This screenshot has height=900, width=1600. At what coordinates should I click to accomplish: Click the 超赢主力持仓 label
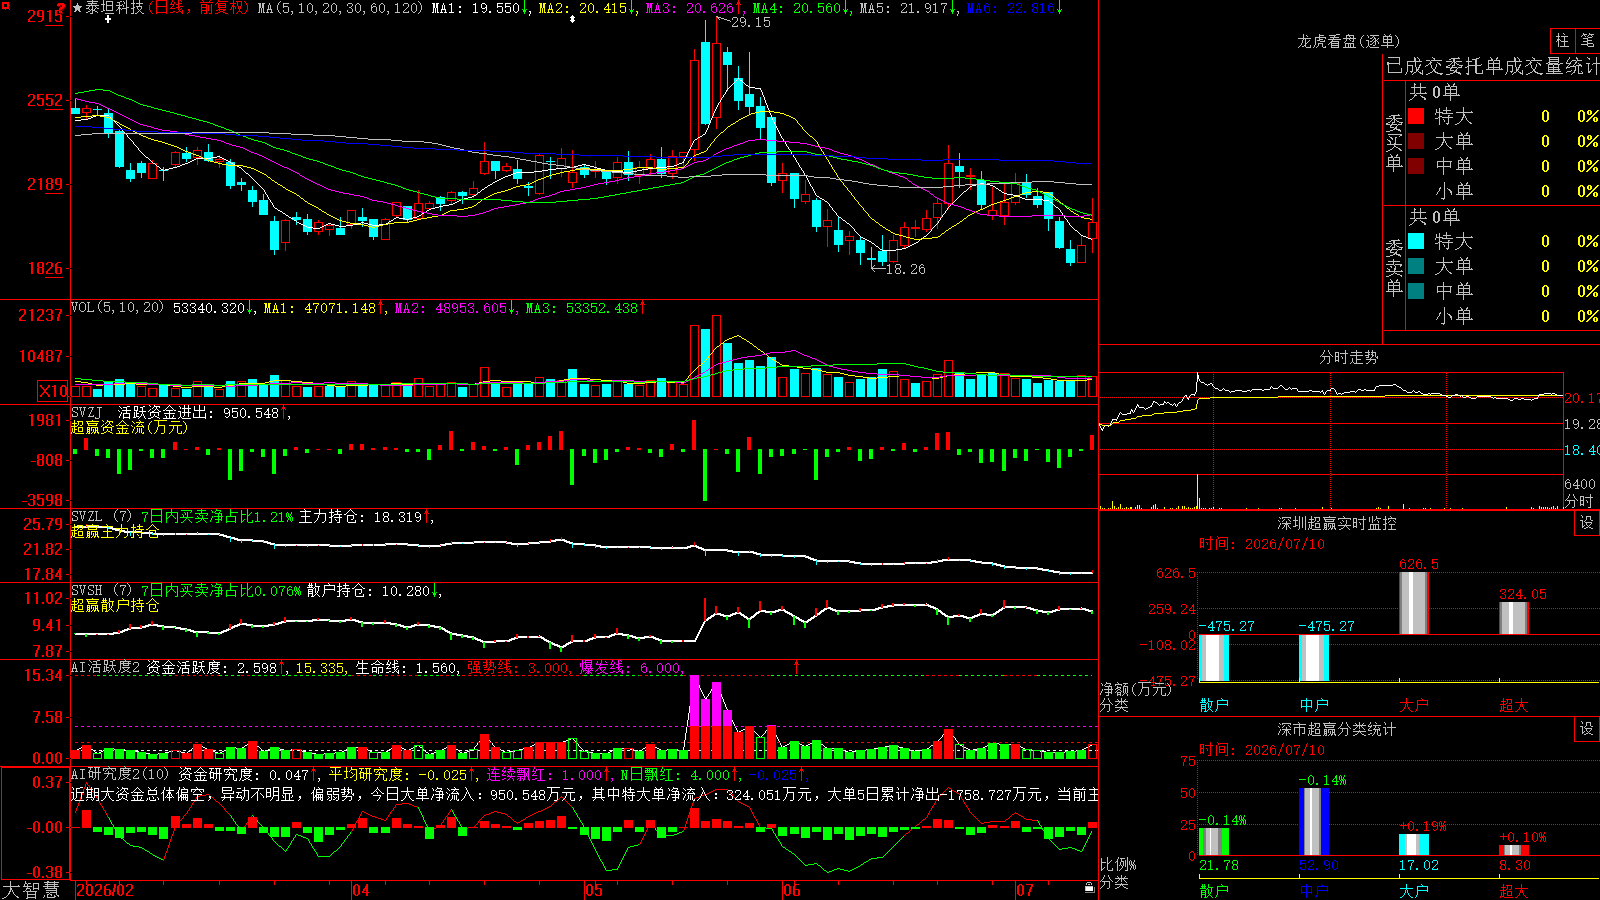click(x=115, y=531)
